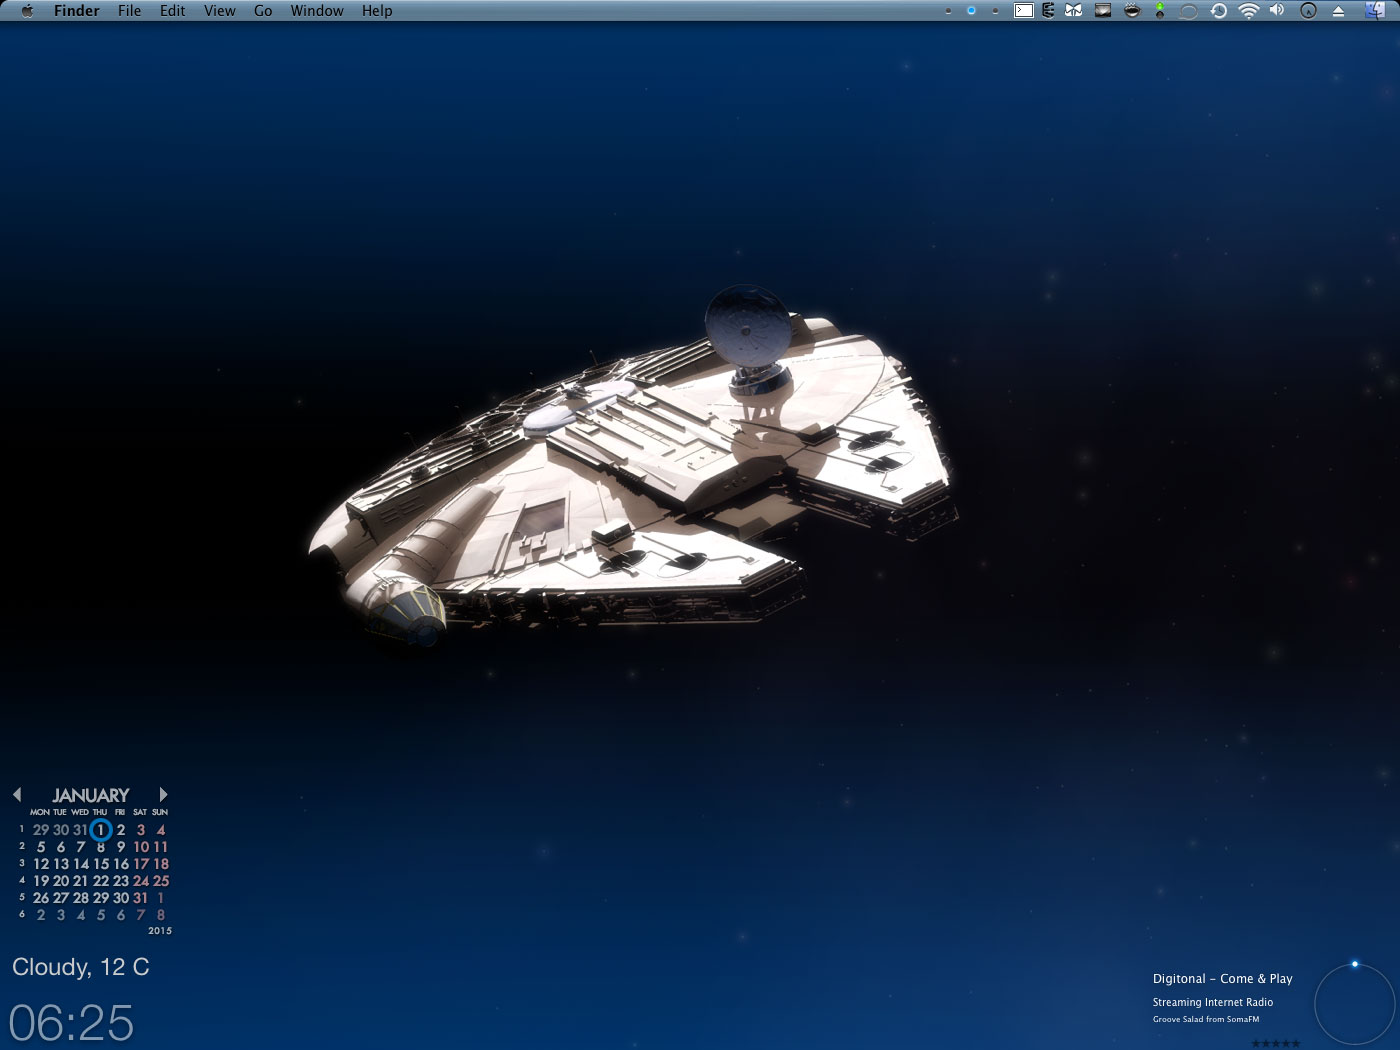The height and width of the screenshot is (1050, 1400).
Task: Go to next month in calendar widget
Action: [x=163, y=794]
